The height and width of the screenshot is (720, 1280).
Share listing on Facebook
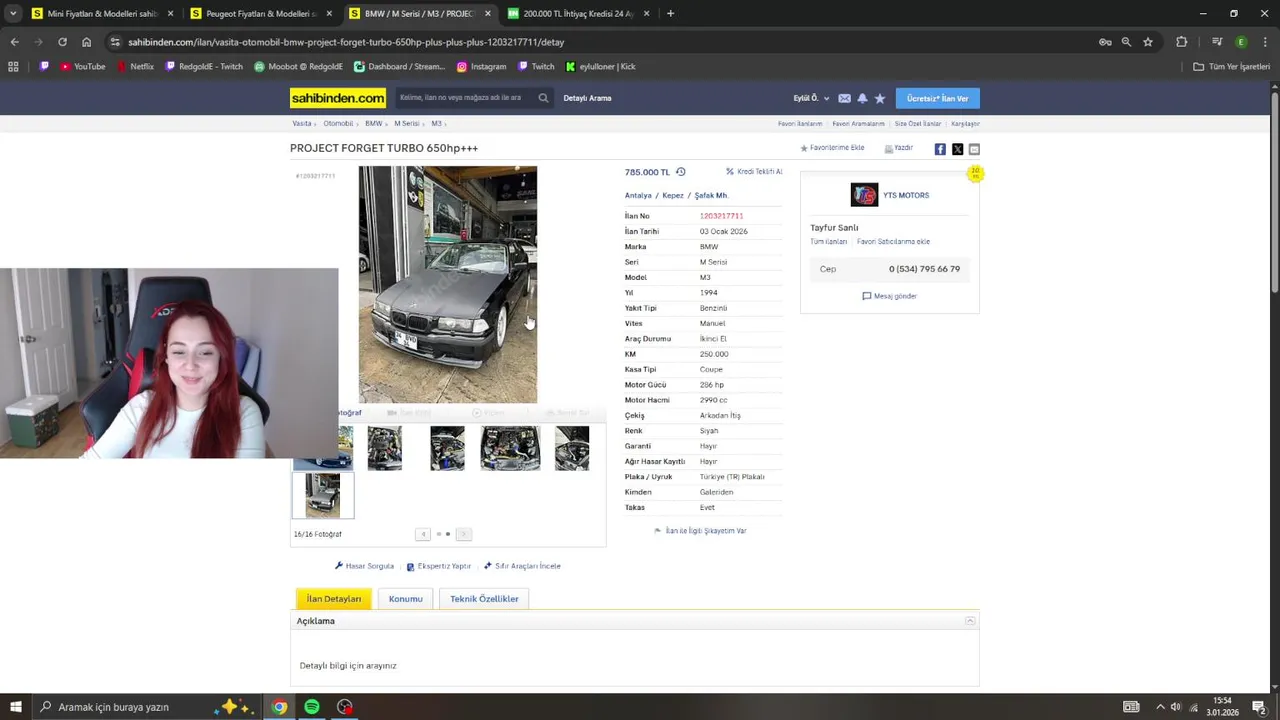pos(940,149)
